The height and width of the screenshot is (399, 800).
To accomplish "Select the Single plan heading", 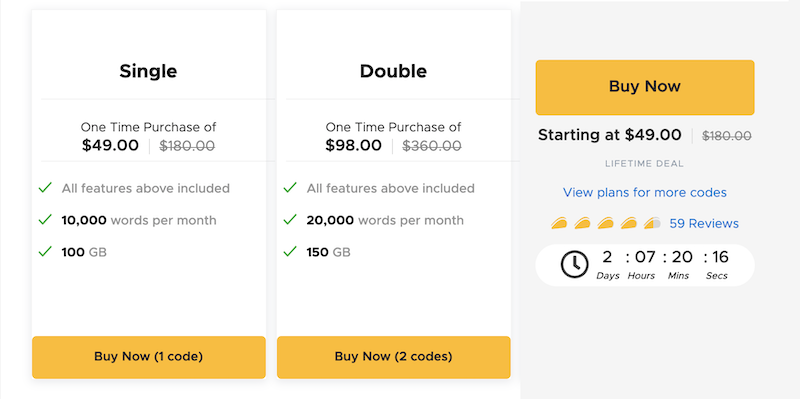I will click(x=148, y=71).
